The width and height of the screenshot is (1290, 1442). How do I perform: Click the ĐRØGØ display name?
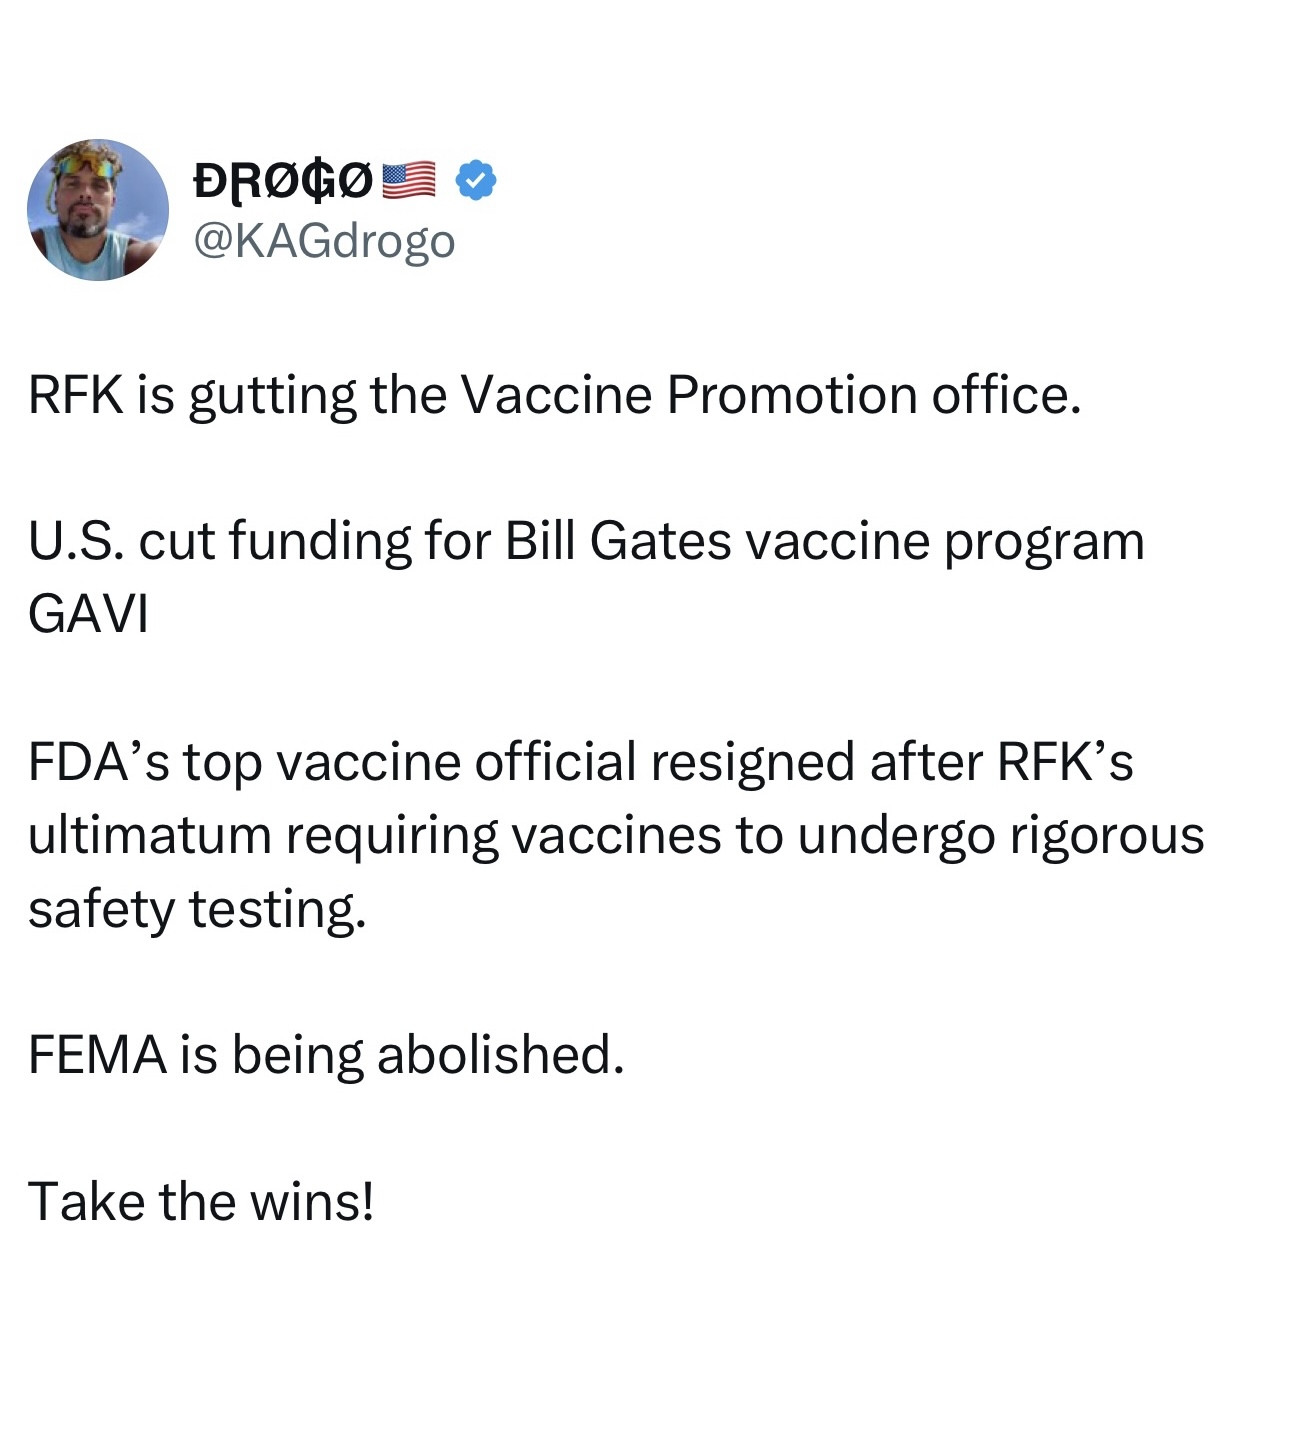click(283, 181)
